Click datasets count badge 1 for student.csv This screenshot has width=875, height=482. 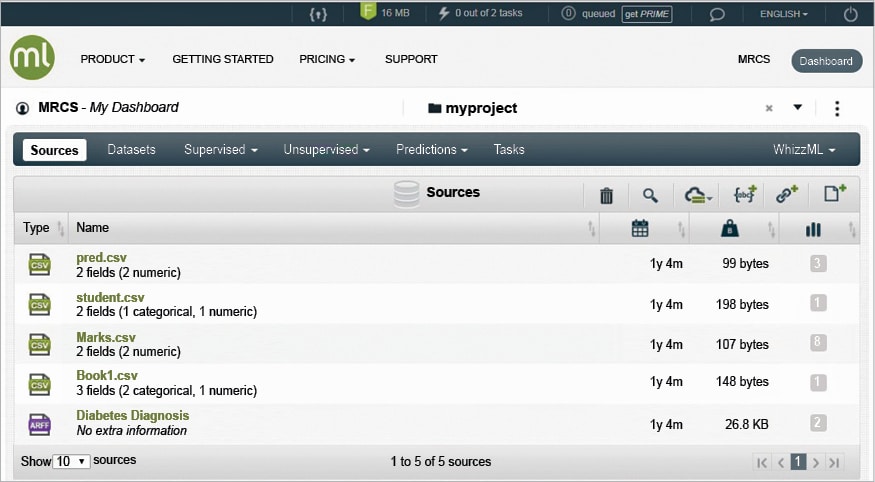tap(818, 303)
